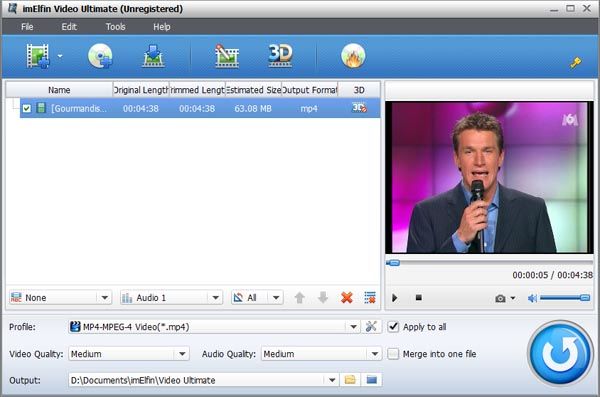Screen dimensions: 600x397
Task: Open the Tools menu
Action: pyautogui.click(x=116, y=27)
